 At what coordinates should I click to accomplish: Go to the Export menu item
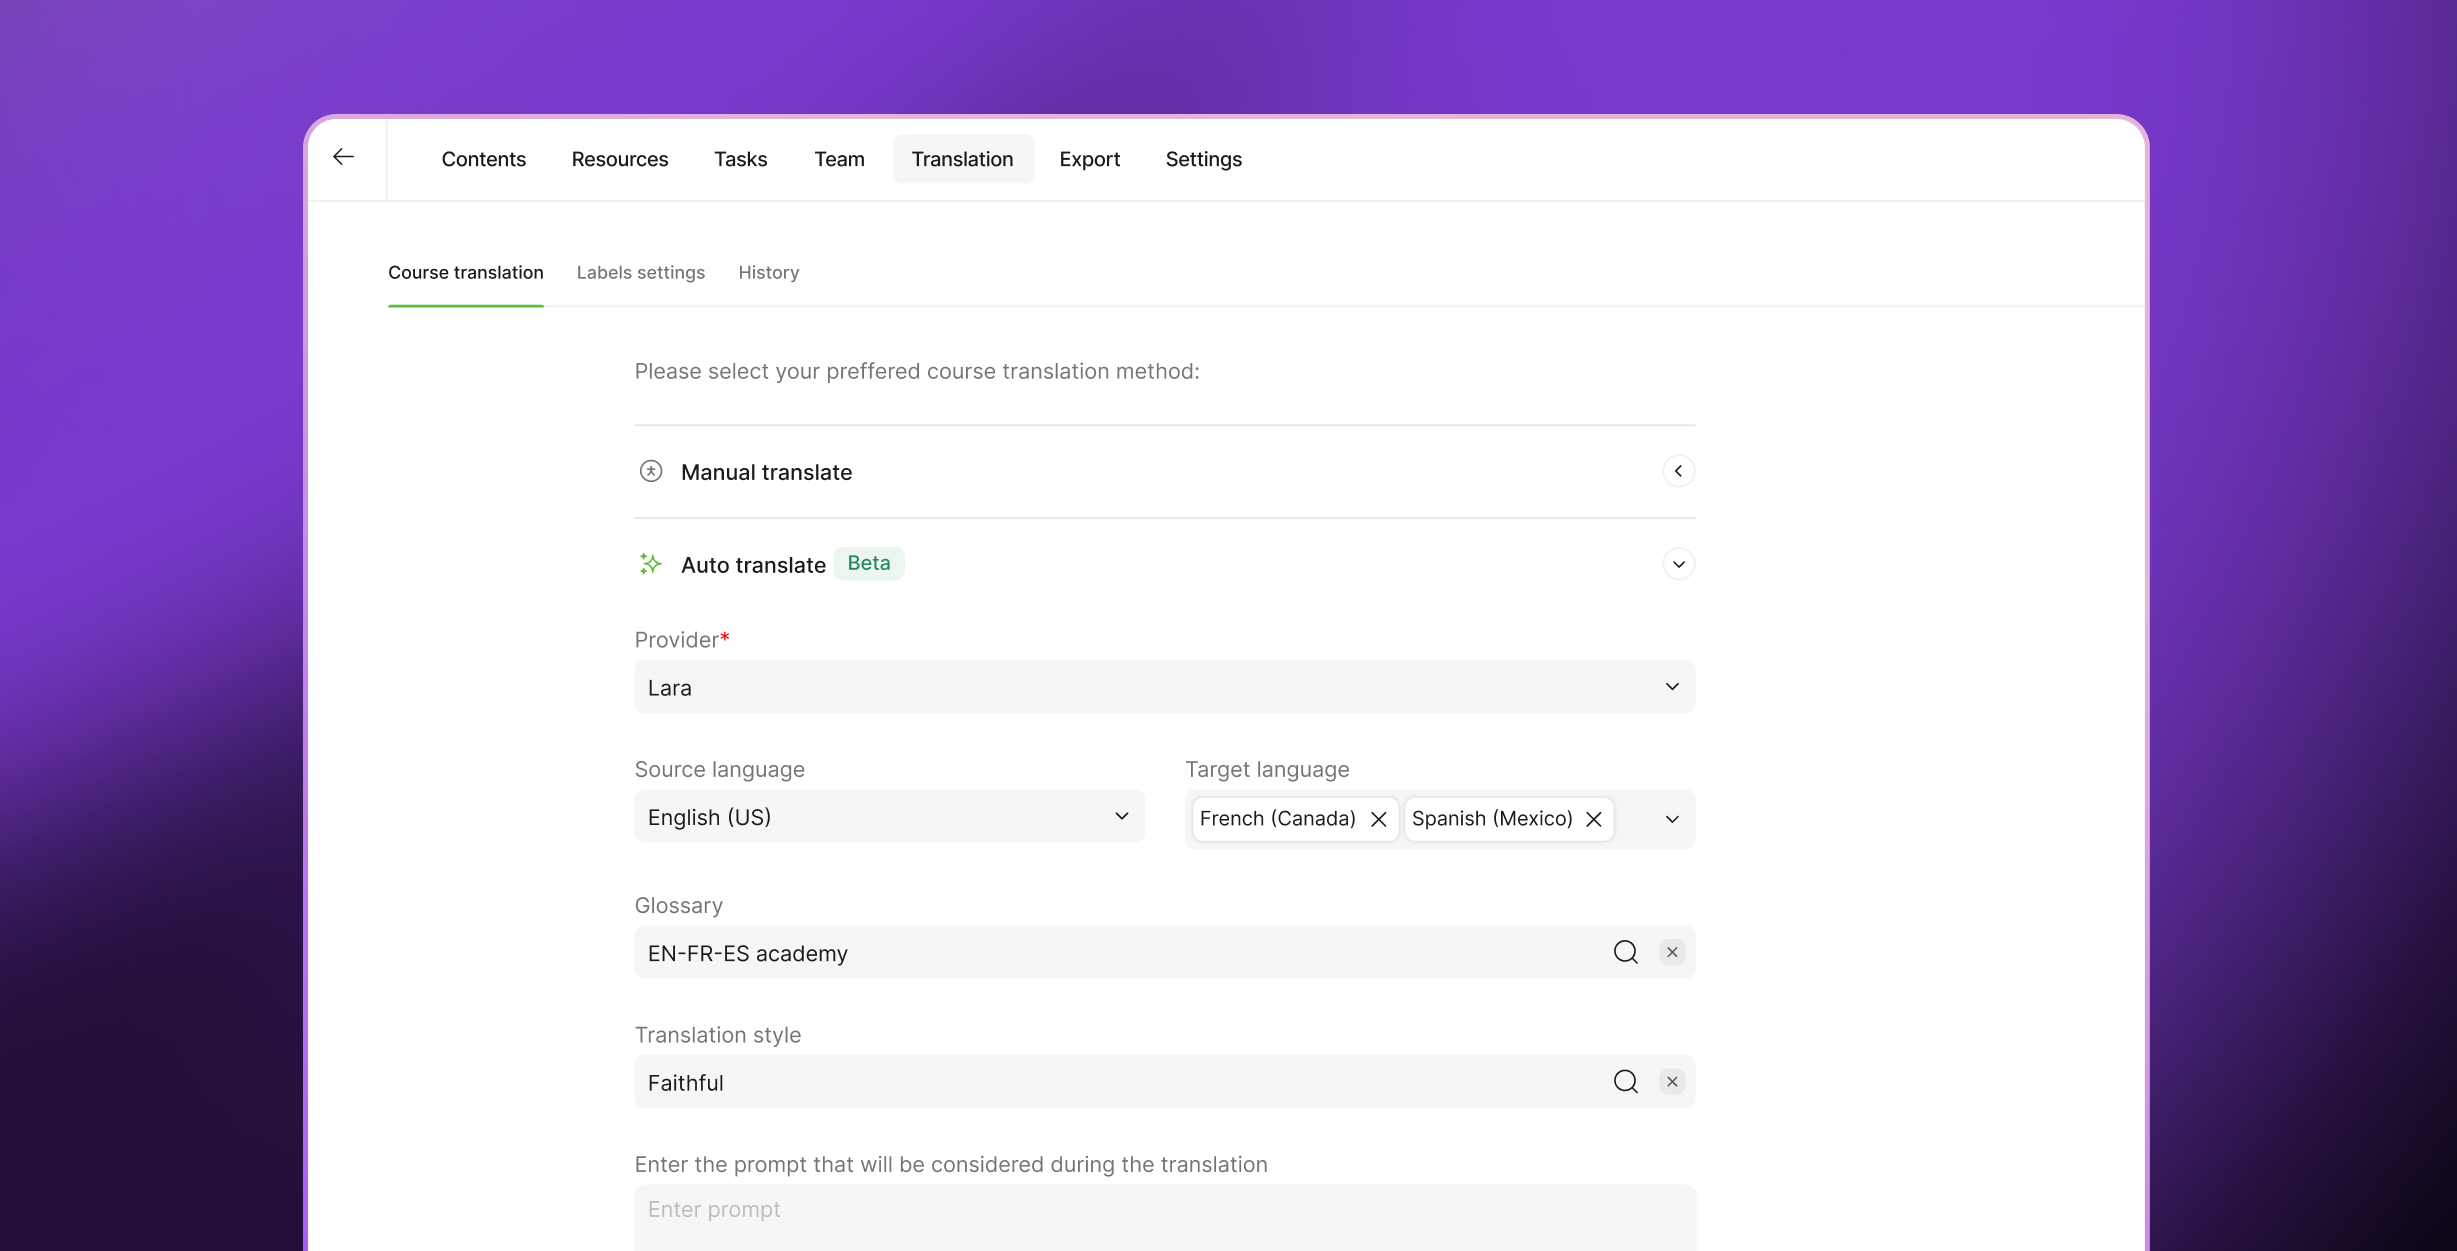(1089, 159)
